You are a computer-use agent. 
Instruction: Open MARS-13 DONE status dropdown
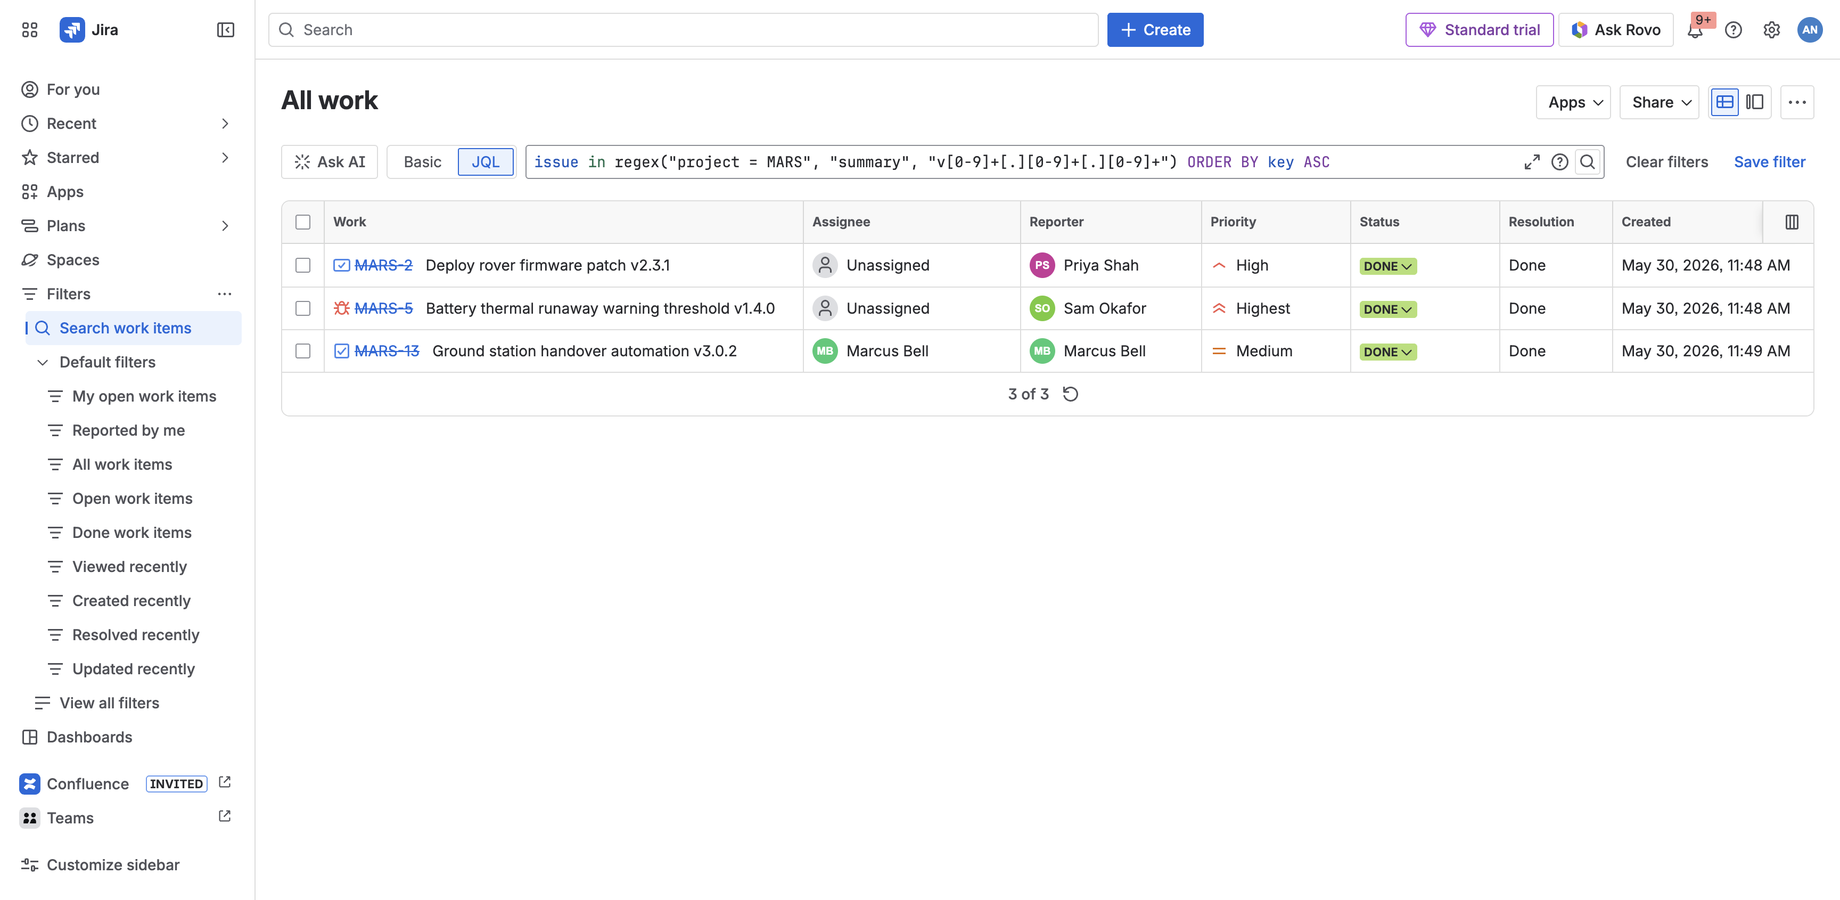click(1387, 352)
